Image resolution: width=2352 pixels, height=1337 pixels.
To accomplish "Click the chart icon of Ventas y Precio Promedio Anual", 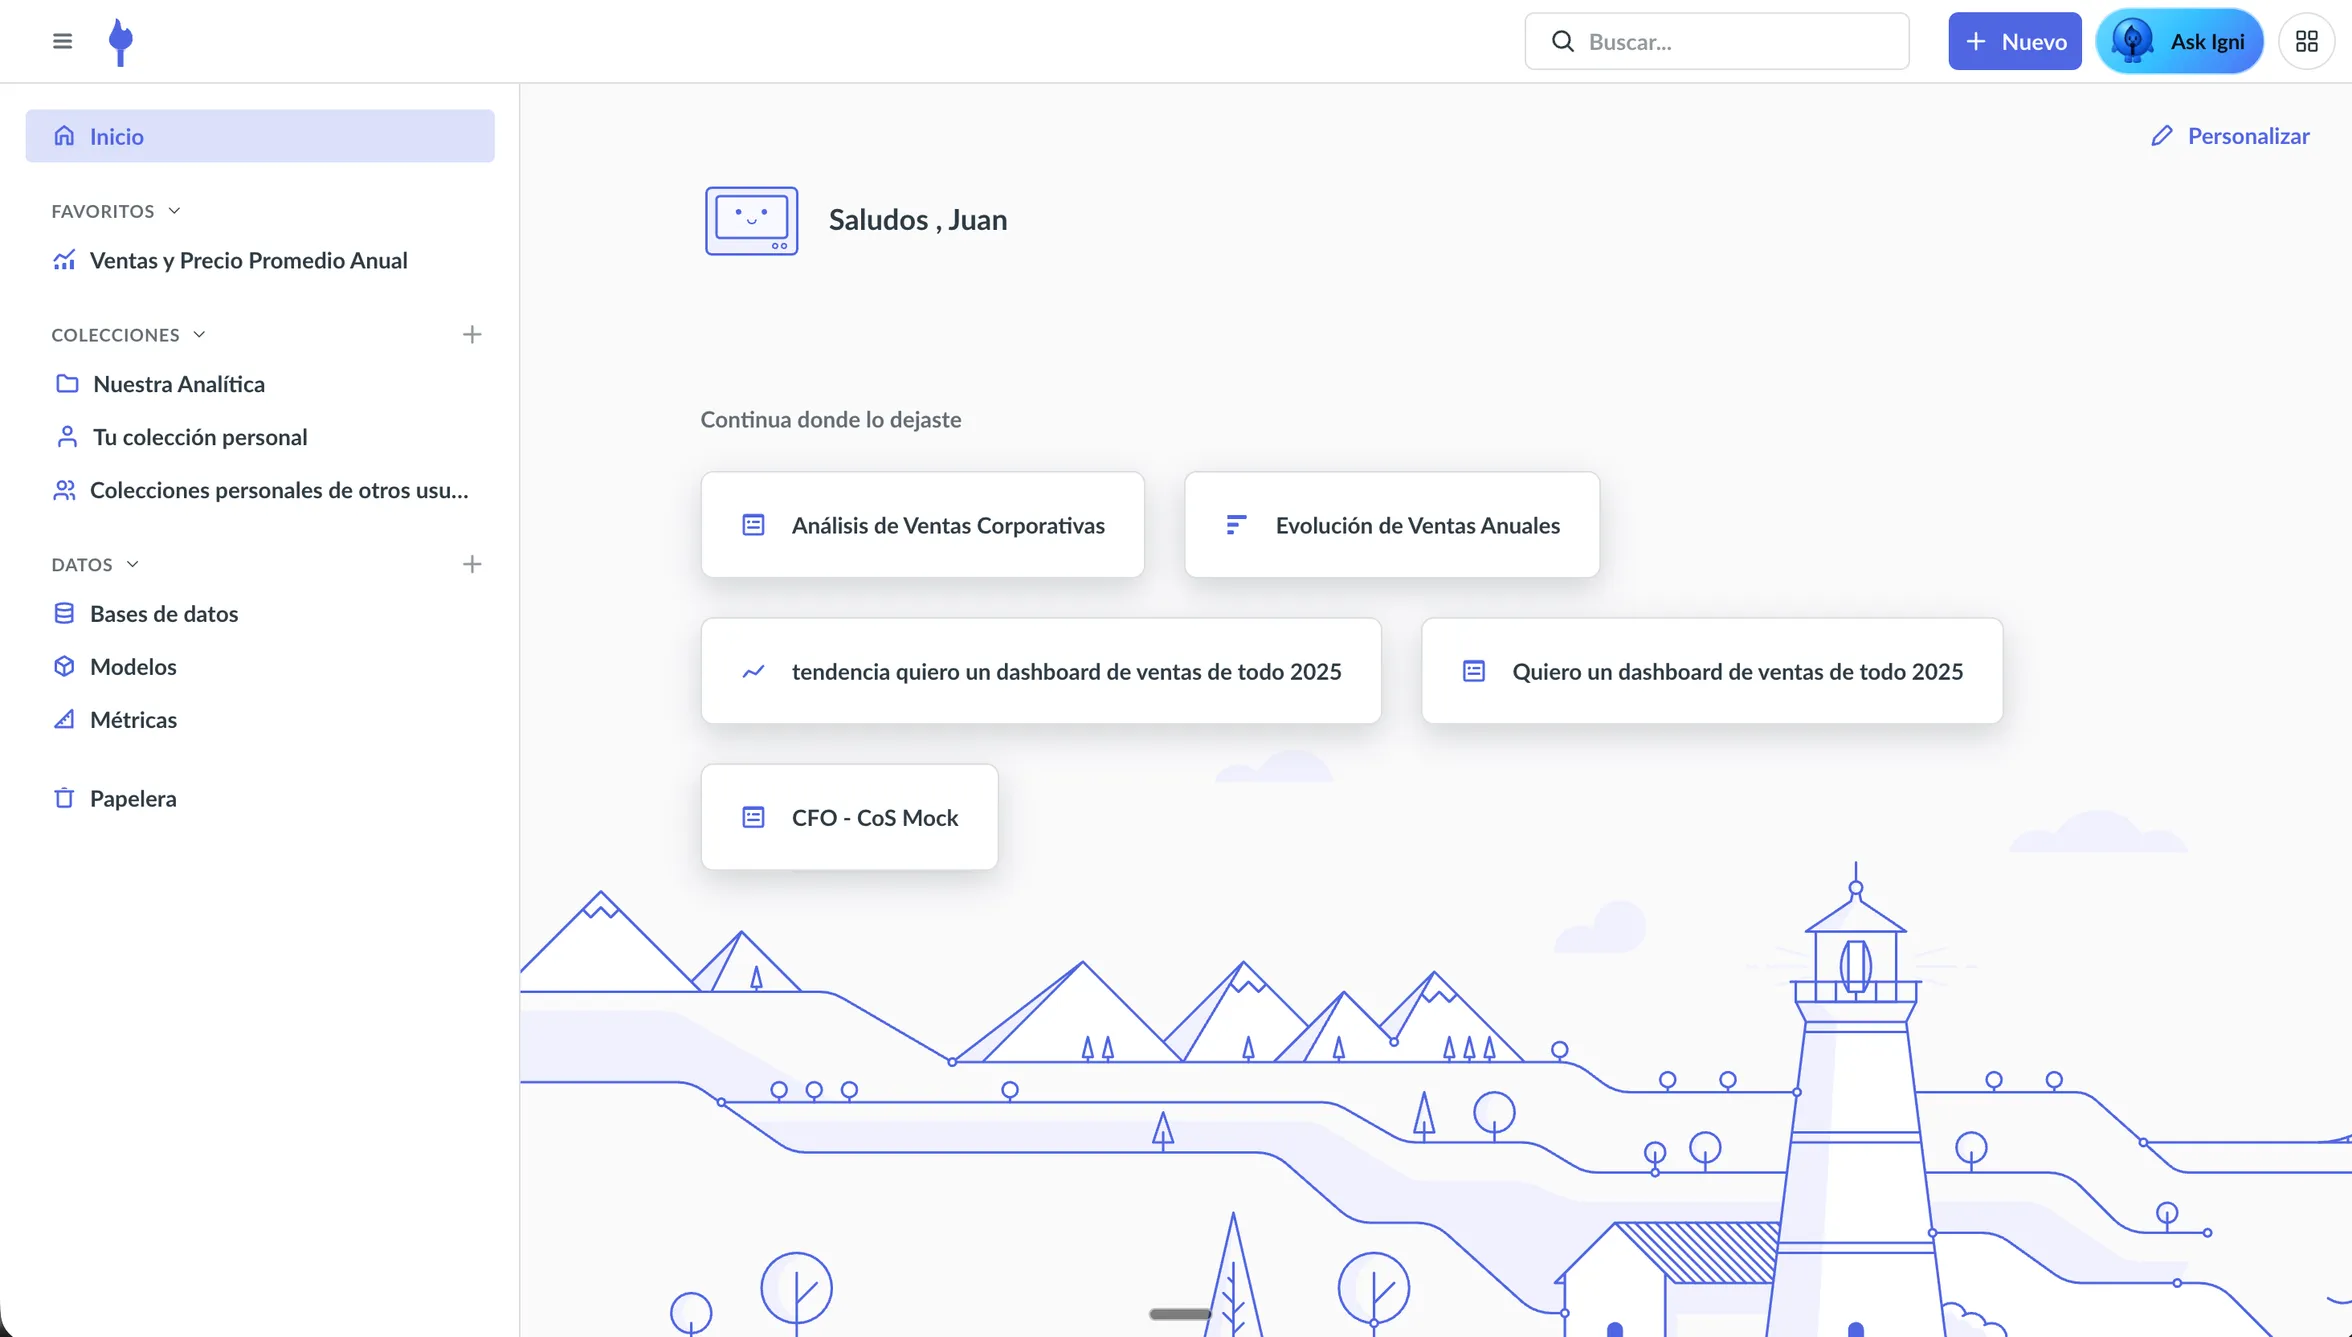I will coord(64,260).
